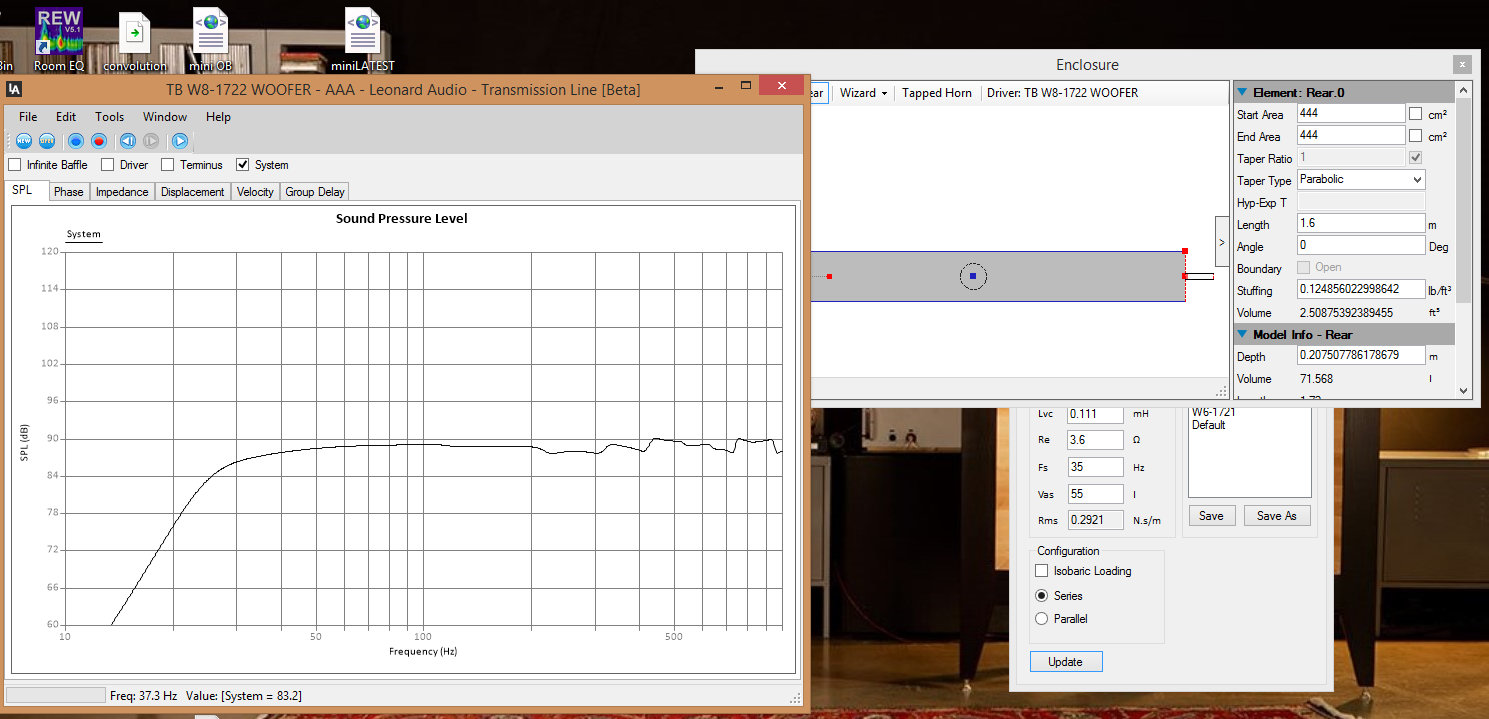Click the Stuffing value input field
Viewport: 1489px width, 719px height.
pyautogui.click(x=1361, y=290)
